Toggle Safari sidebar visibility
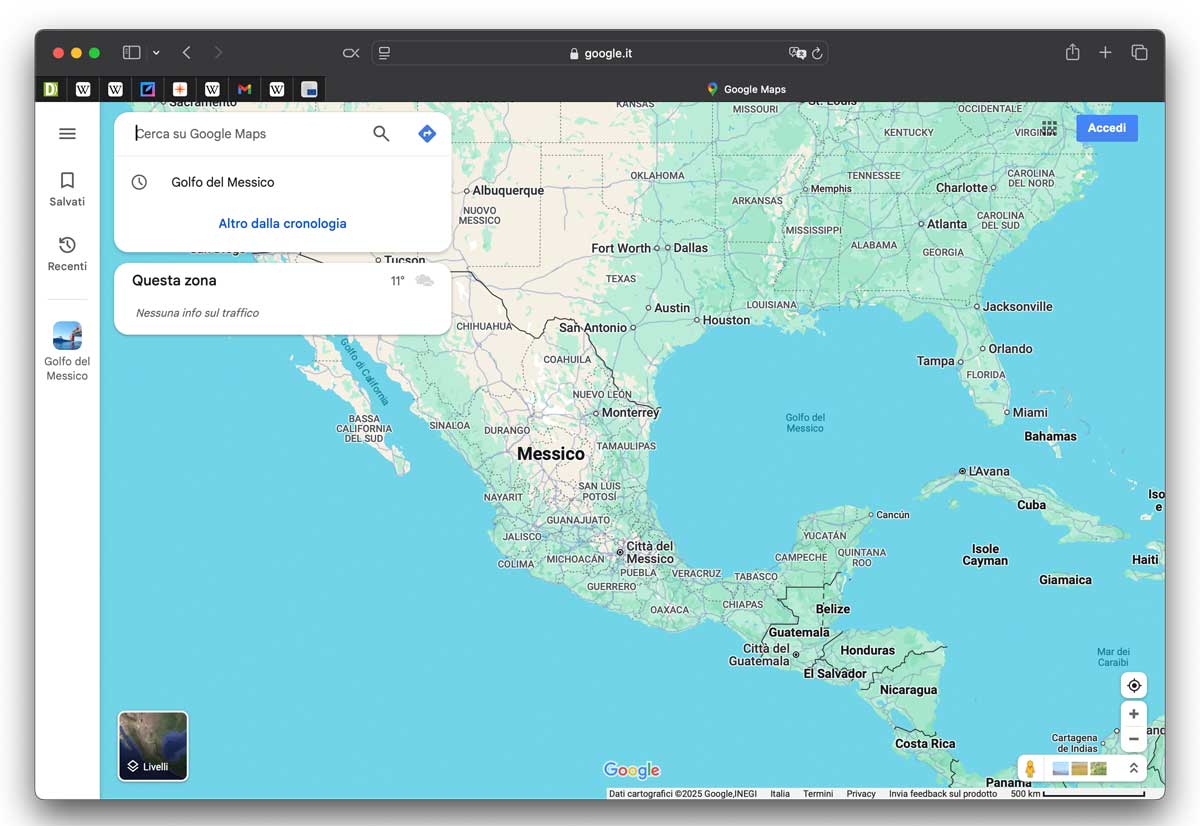The width and height of the screenshot is (1200, 826). [x=131, y=53]
